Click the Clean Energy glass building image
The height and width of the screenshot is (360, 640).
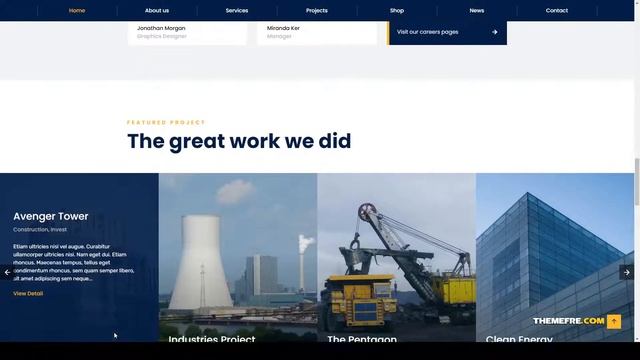pos(555,257)
